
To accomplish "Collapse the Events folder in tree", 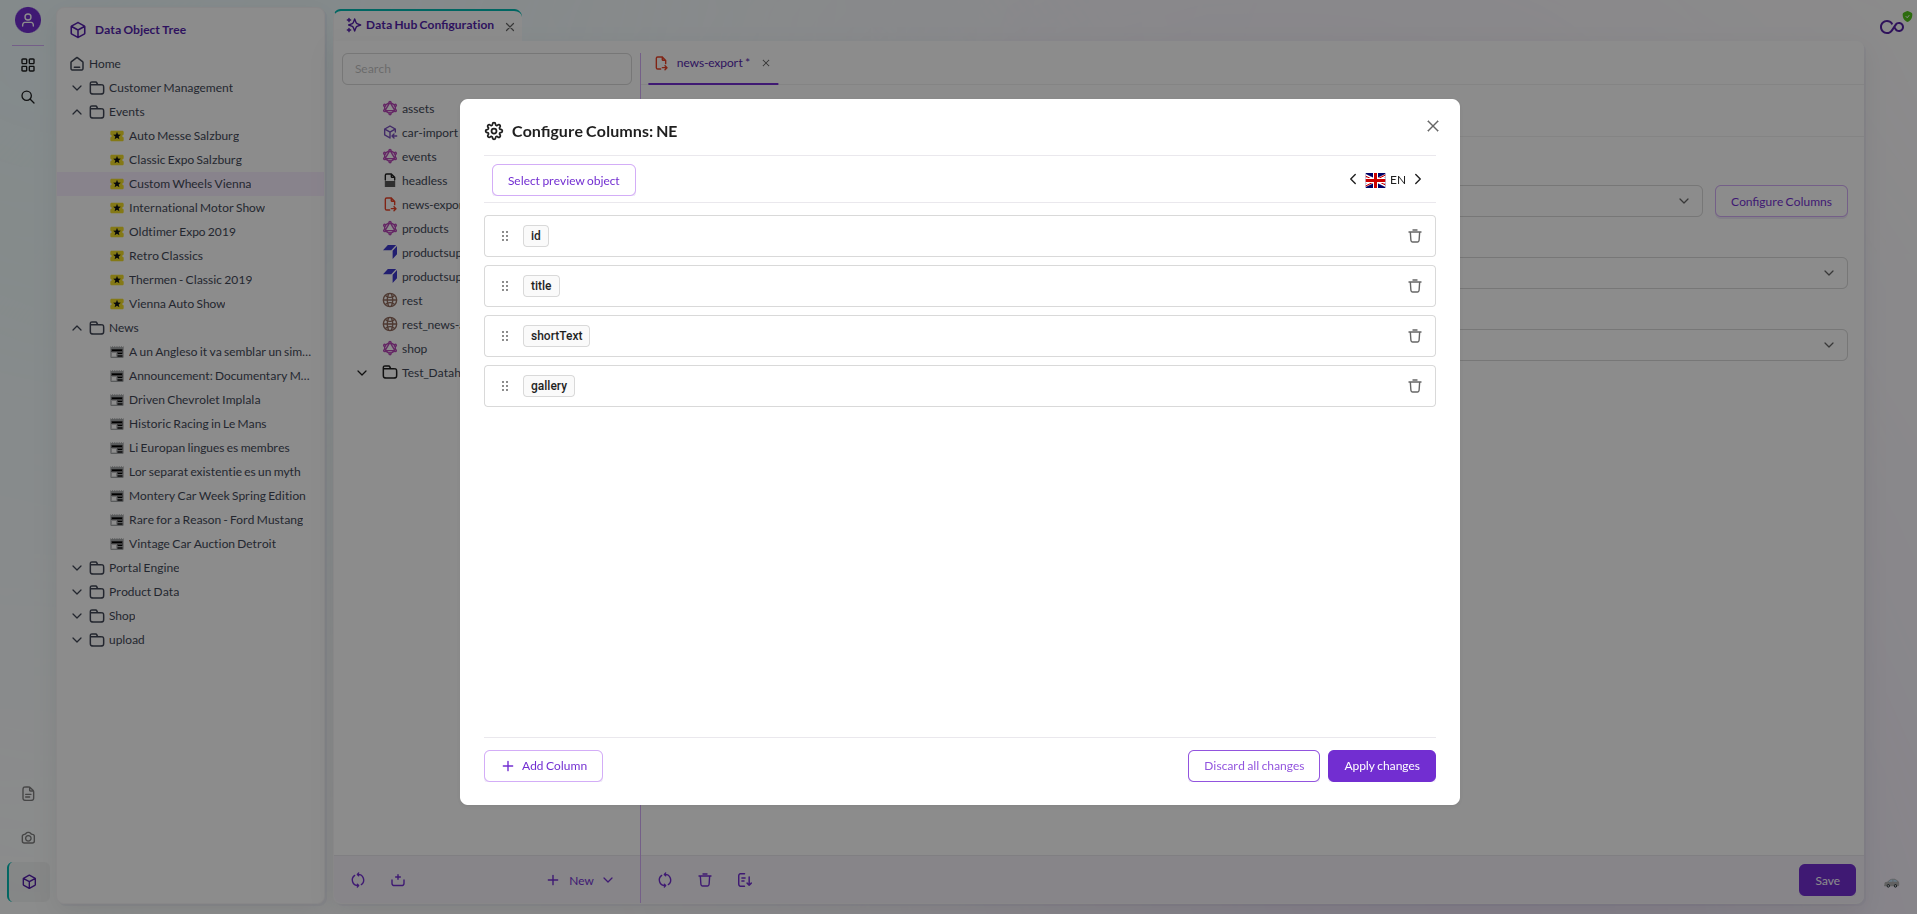I will [x=77, y=112].
